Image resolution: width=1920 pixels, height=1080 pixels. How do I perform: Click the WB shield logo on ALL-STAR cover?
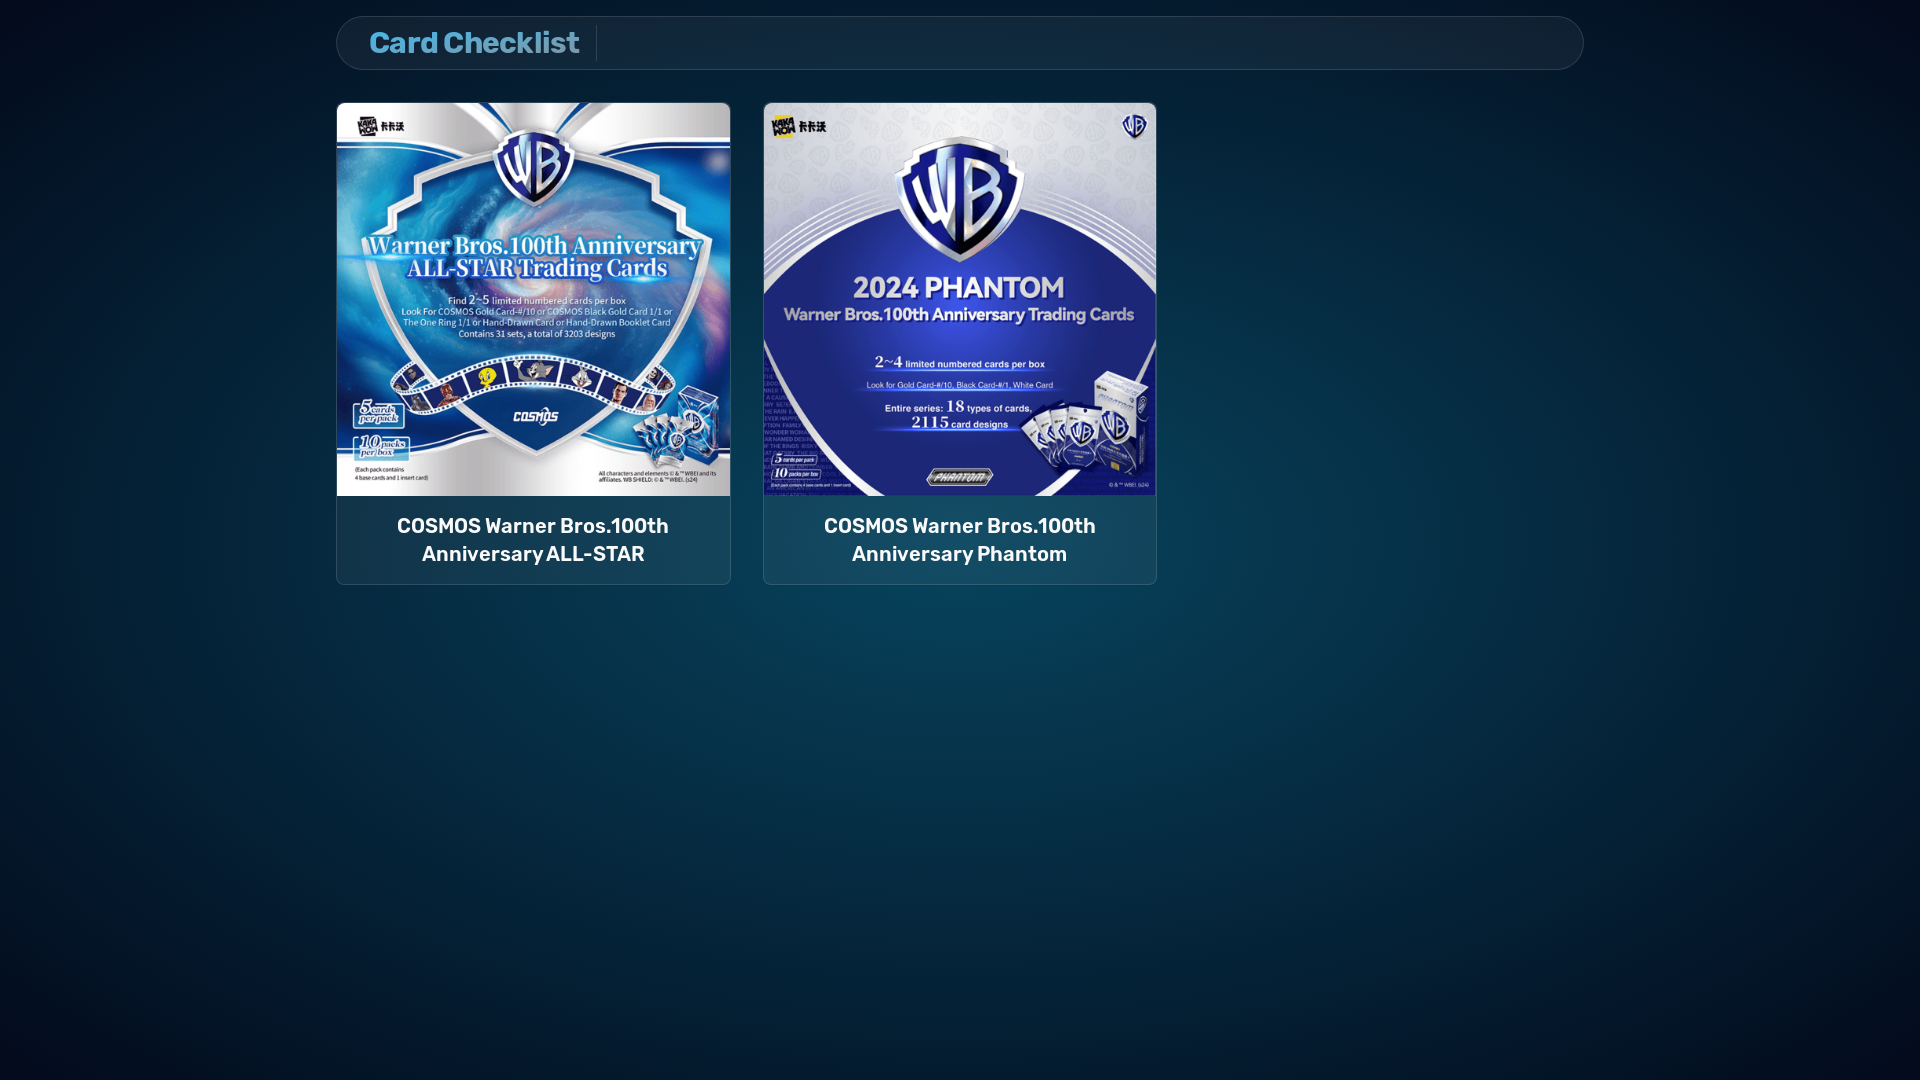tap(534, 166)
